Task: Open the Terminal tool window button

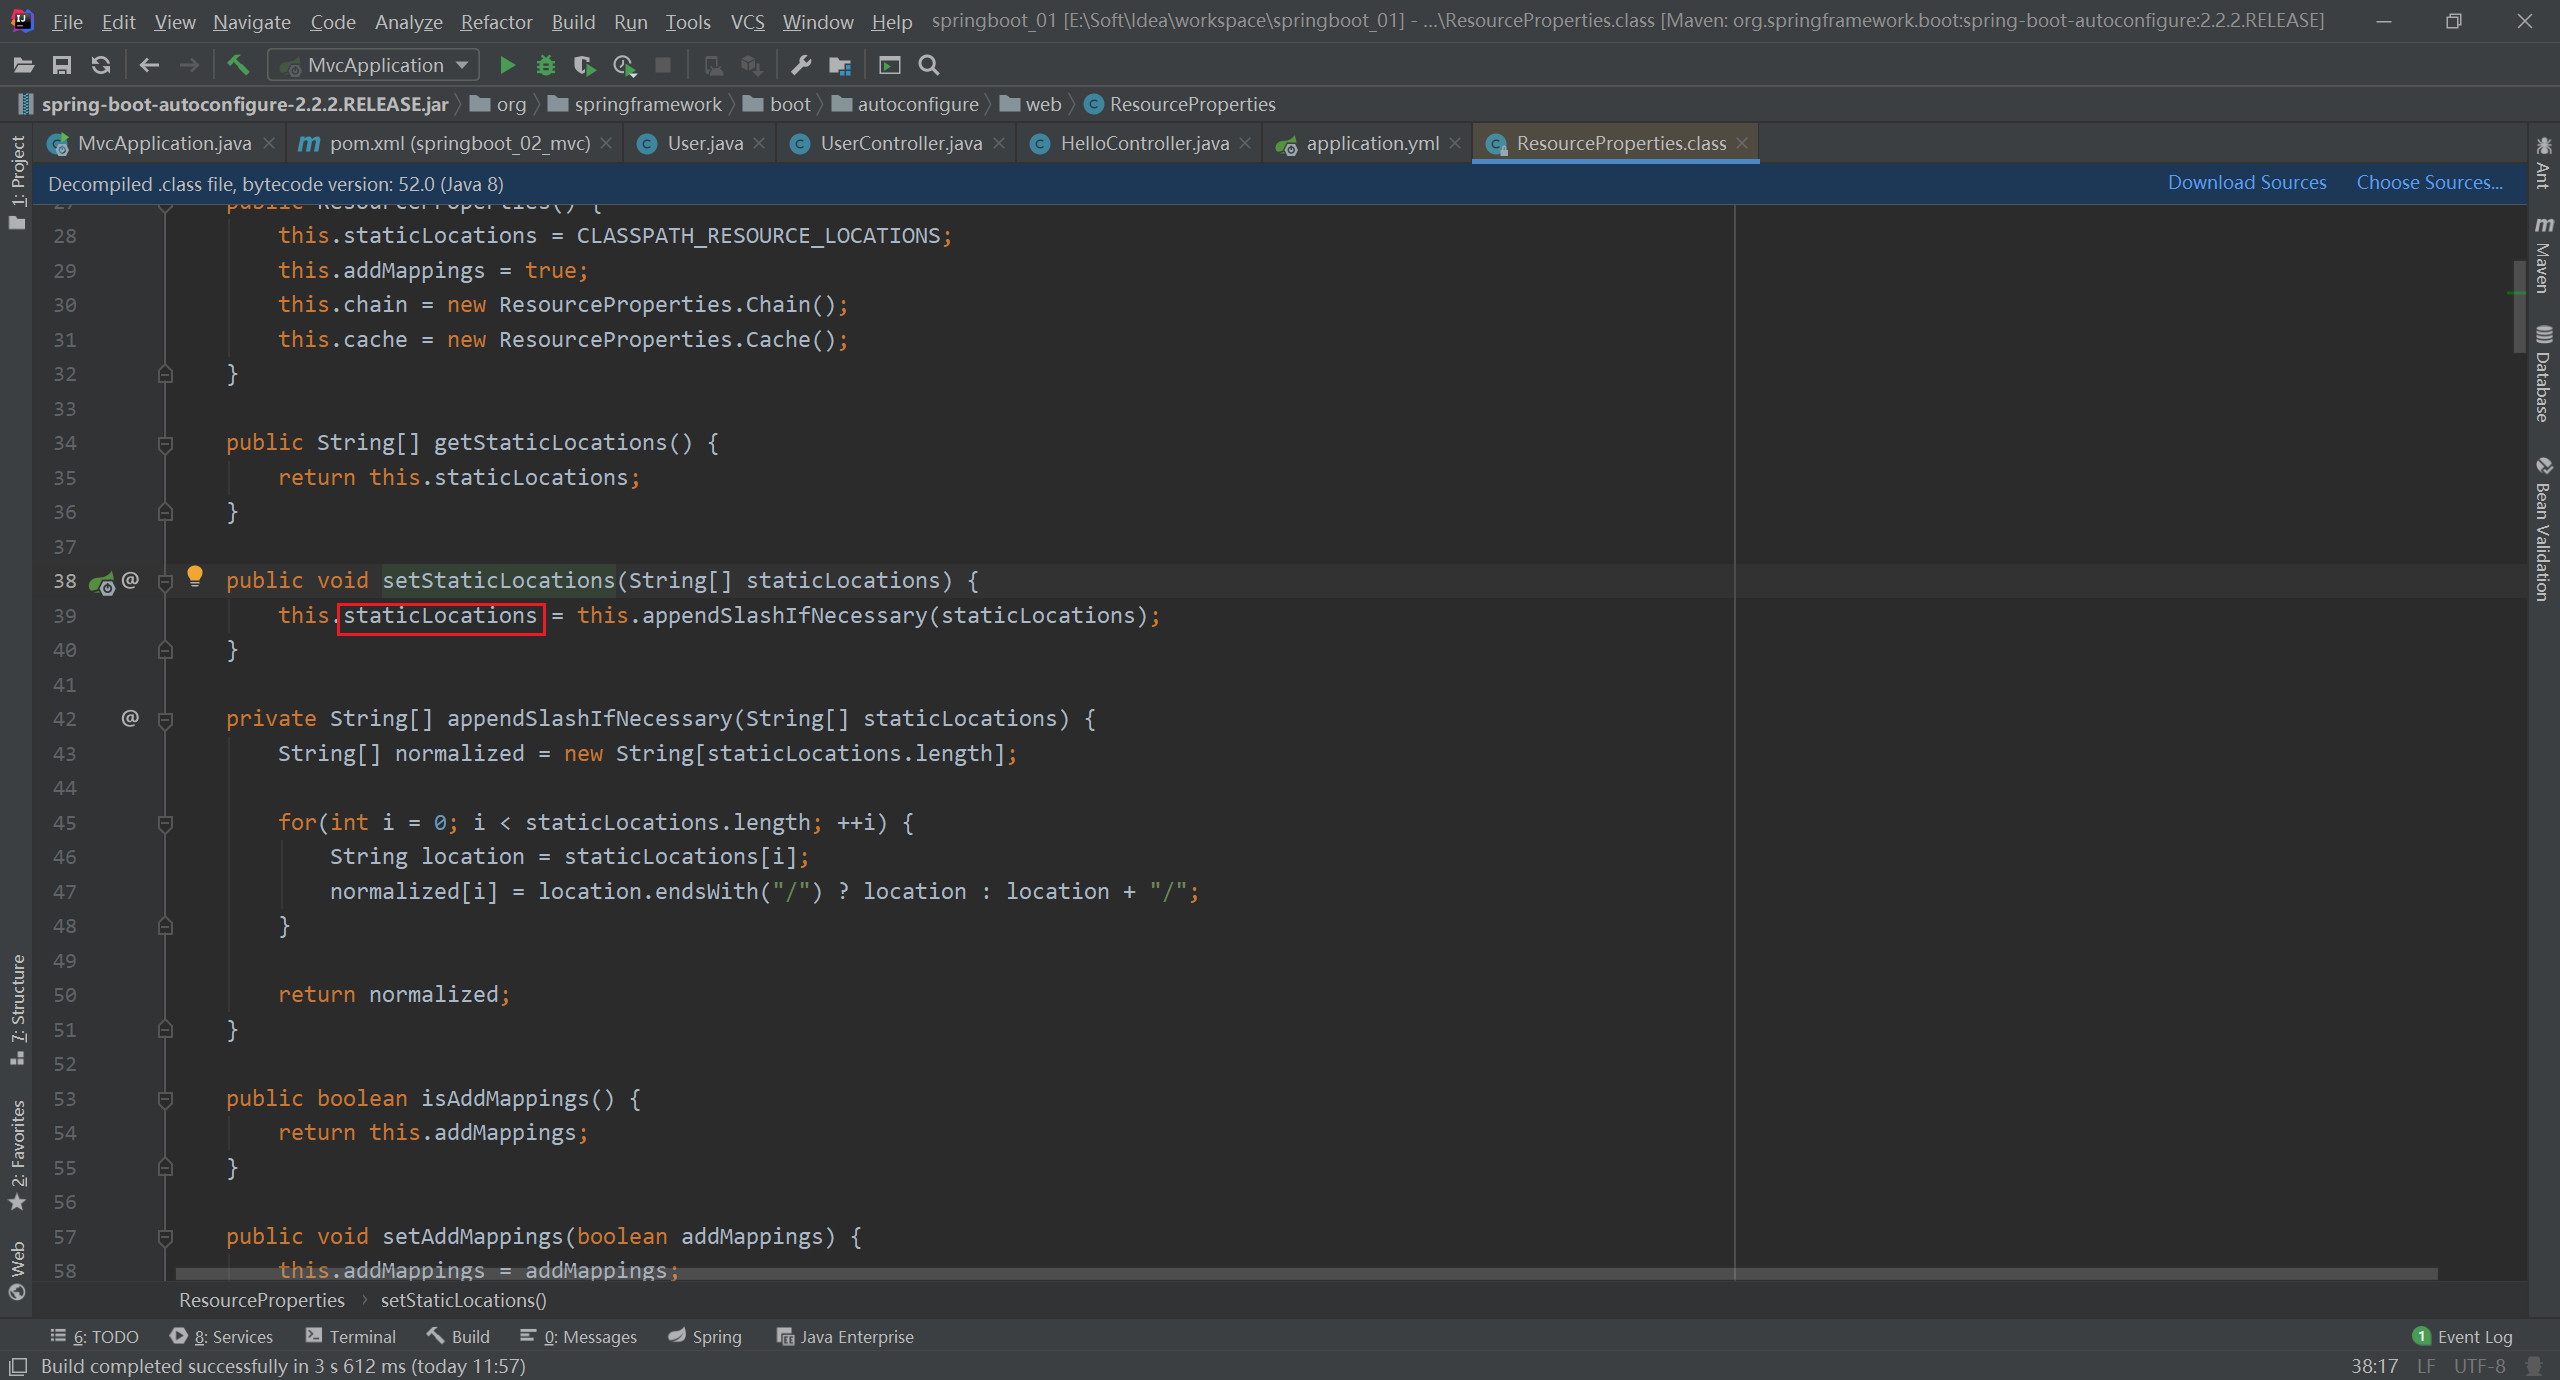Action: tap(351, 1336)
